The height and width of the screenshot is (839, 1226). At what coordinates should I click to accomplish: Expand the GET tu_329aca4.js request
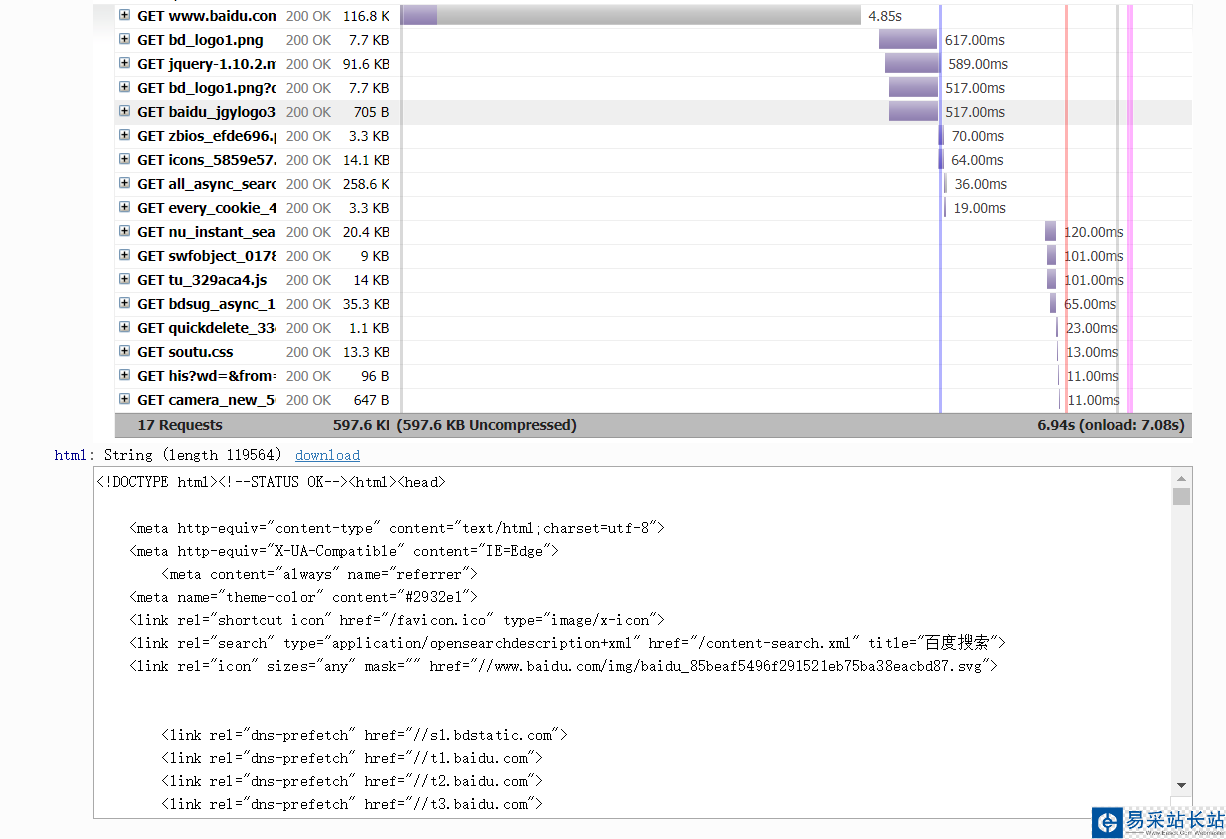click(125, 279)
